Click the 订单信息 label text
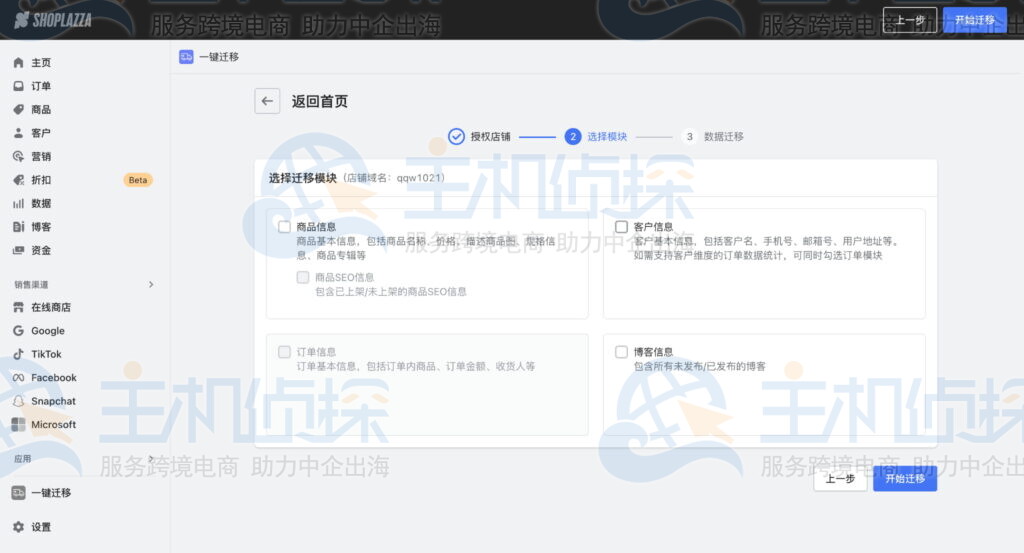The image size is (1024, 553). pos(316,352)
